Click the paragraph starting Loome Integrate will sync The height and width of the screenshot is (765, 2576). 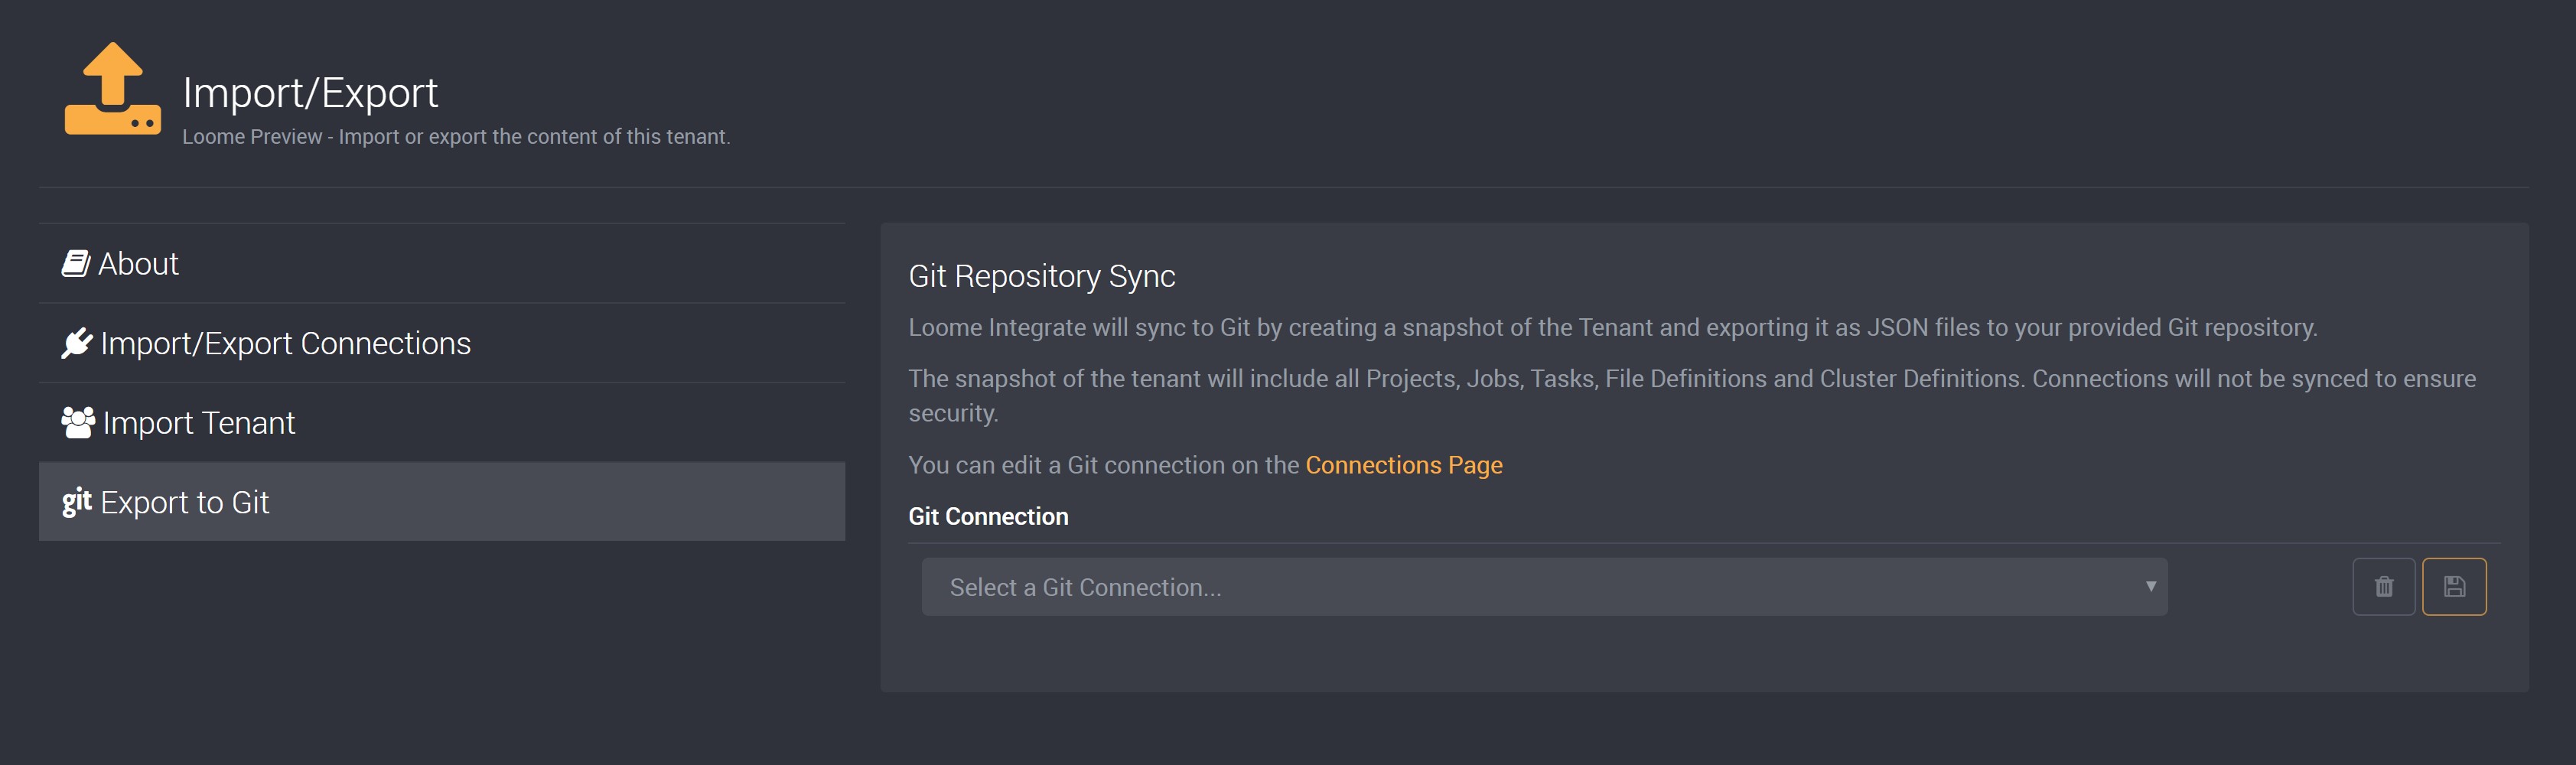click(x=1612, y=328)
